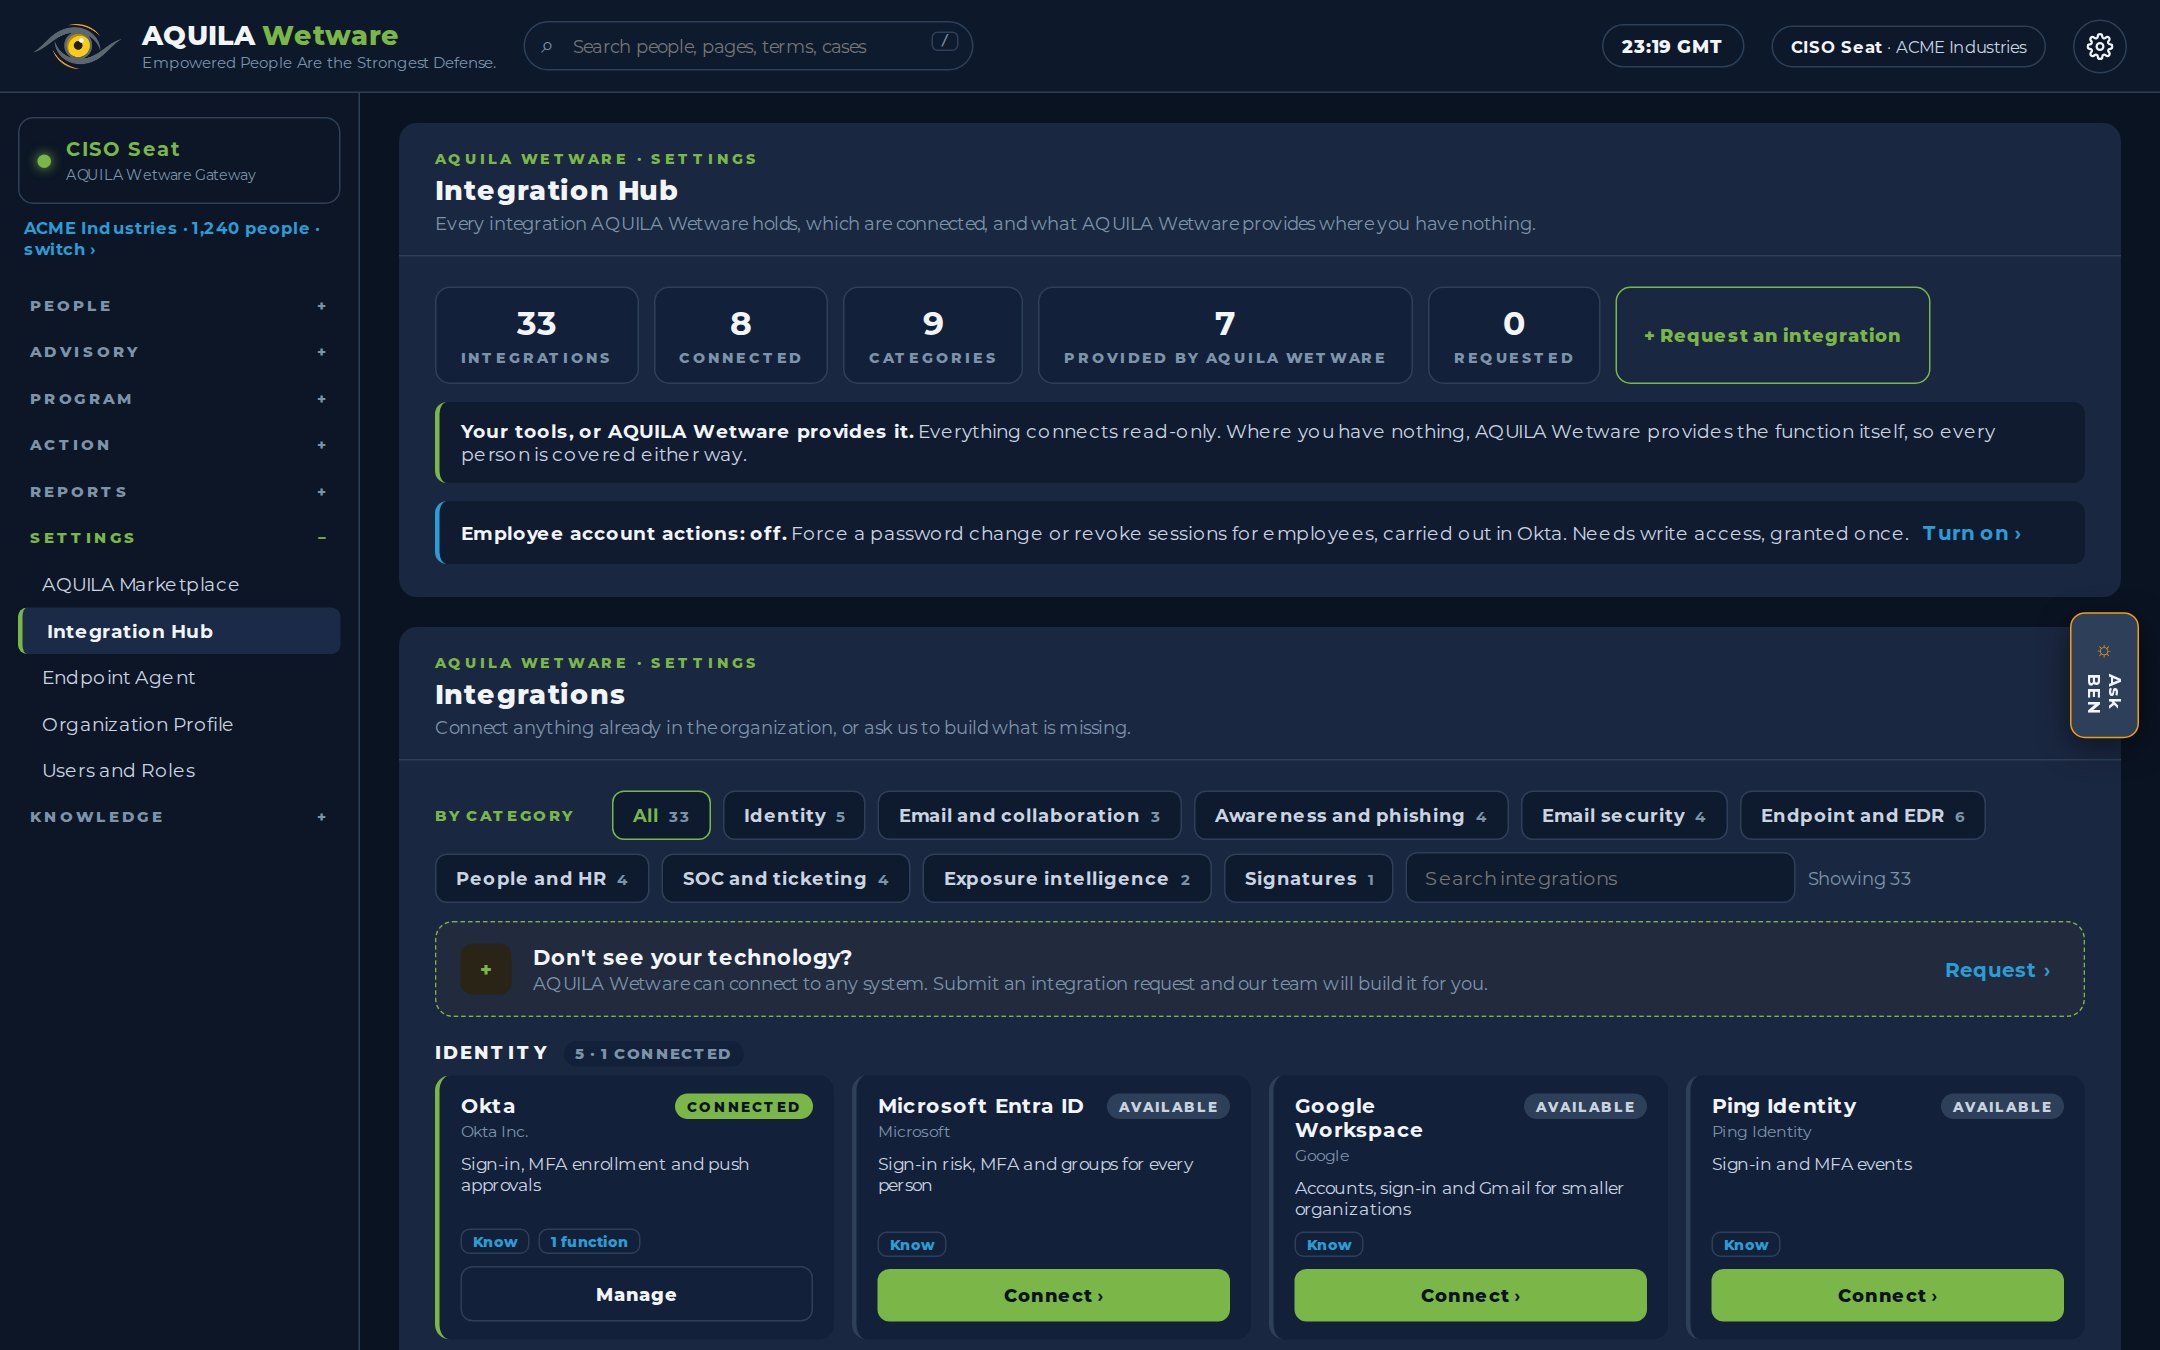Click the green CISO Seat status dot

pyautogui.click(x=44, y=161)
